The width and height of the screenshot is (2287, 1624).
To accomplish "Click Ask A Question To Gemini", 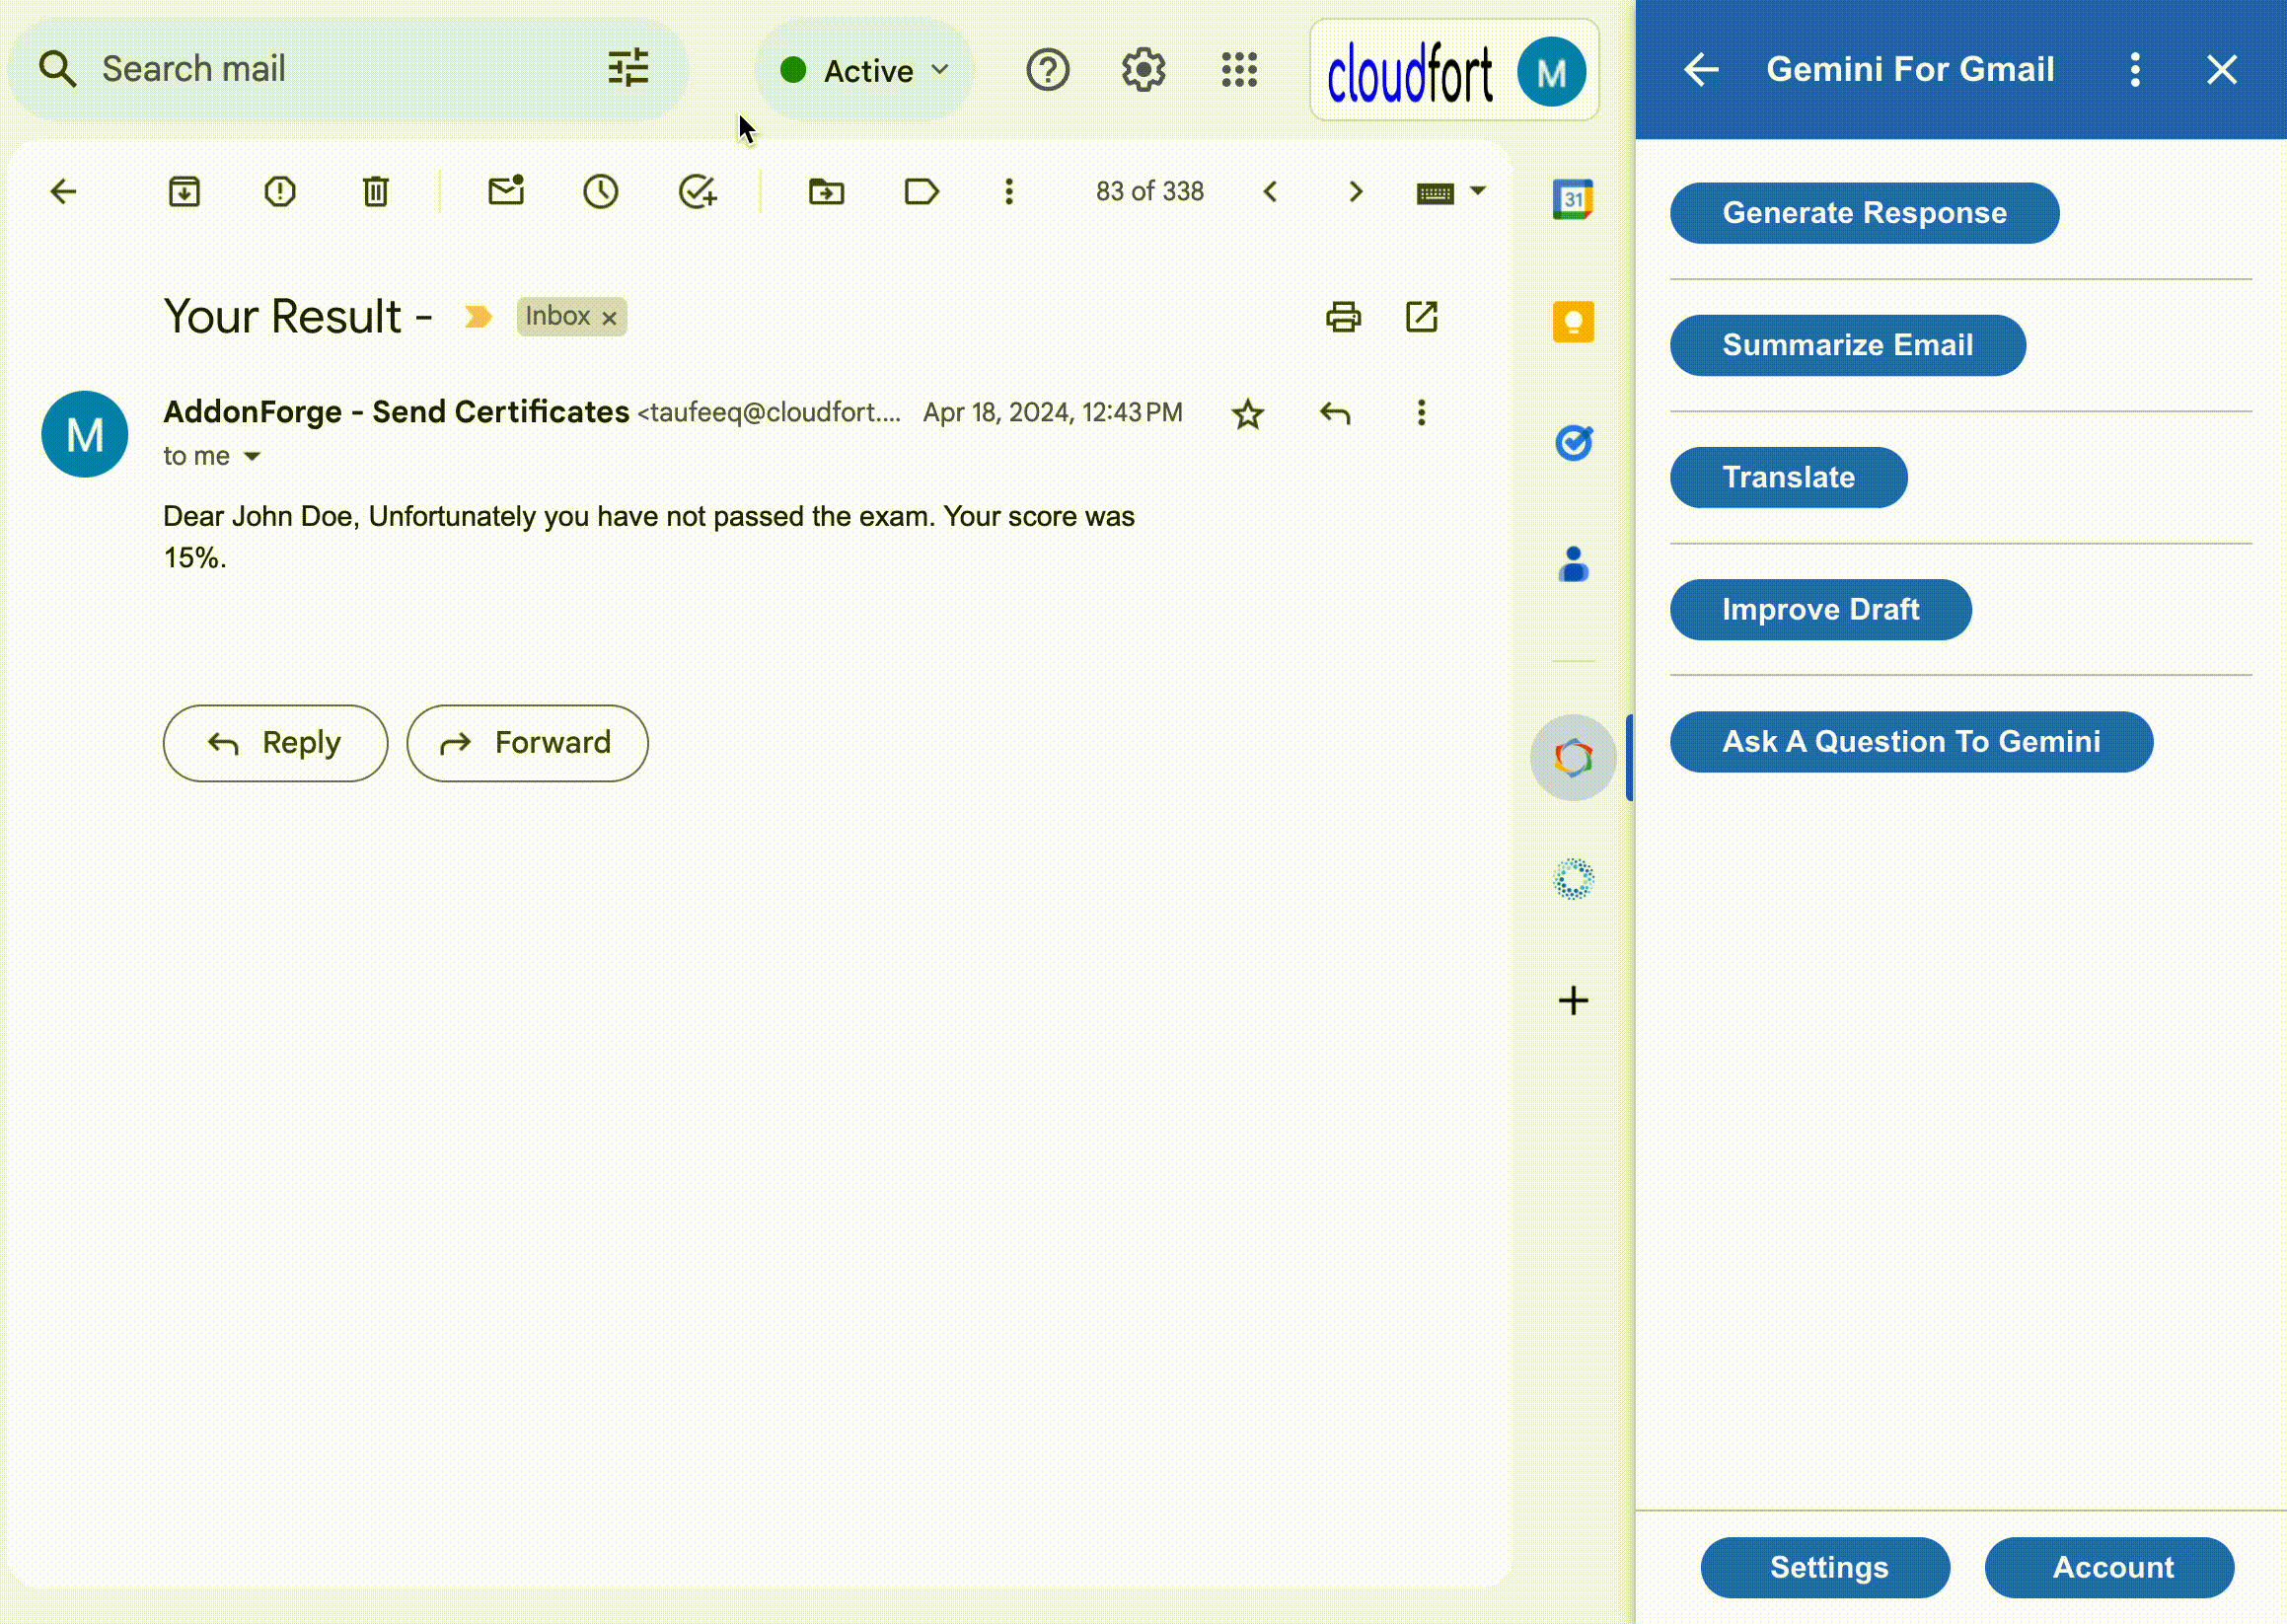I will coord(1911,742).
